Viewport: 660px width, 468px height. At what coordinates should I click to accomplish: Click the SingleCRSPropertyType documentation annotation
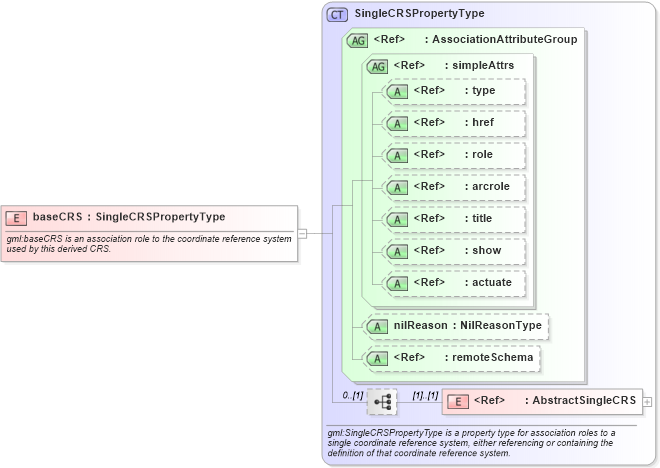point(471,443)
